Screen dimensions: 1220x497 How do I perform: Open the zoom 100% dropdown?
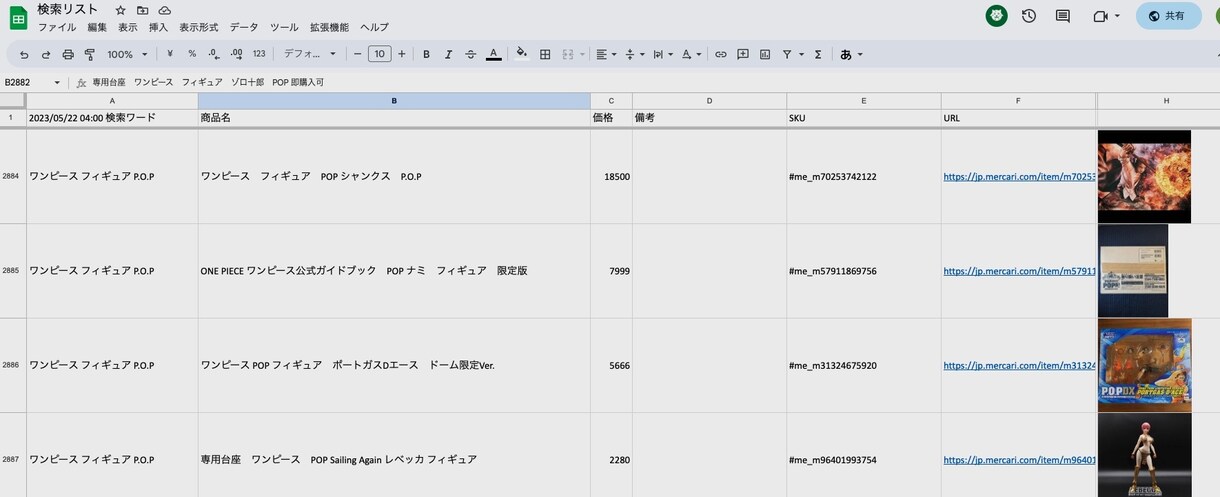[127, 54]
